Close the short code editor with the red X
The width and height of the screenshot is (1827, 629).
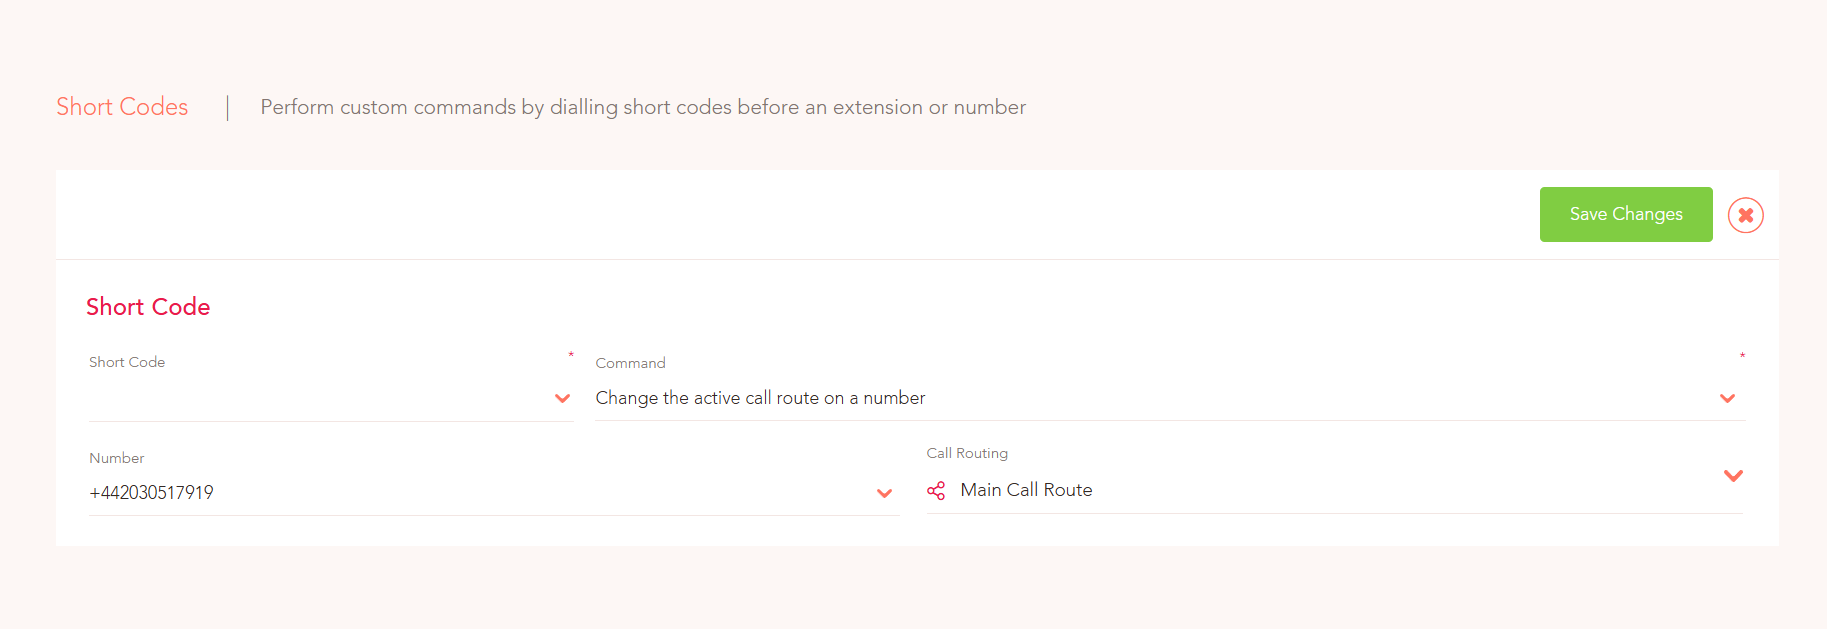1745,215
